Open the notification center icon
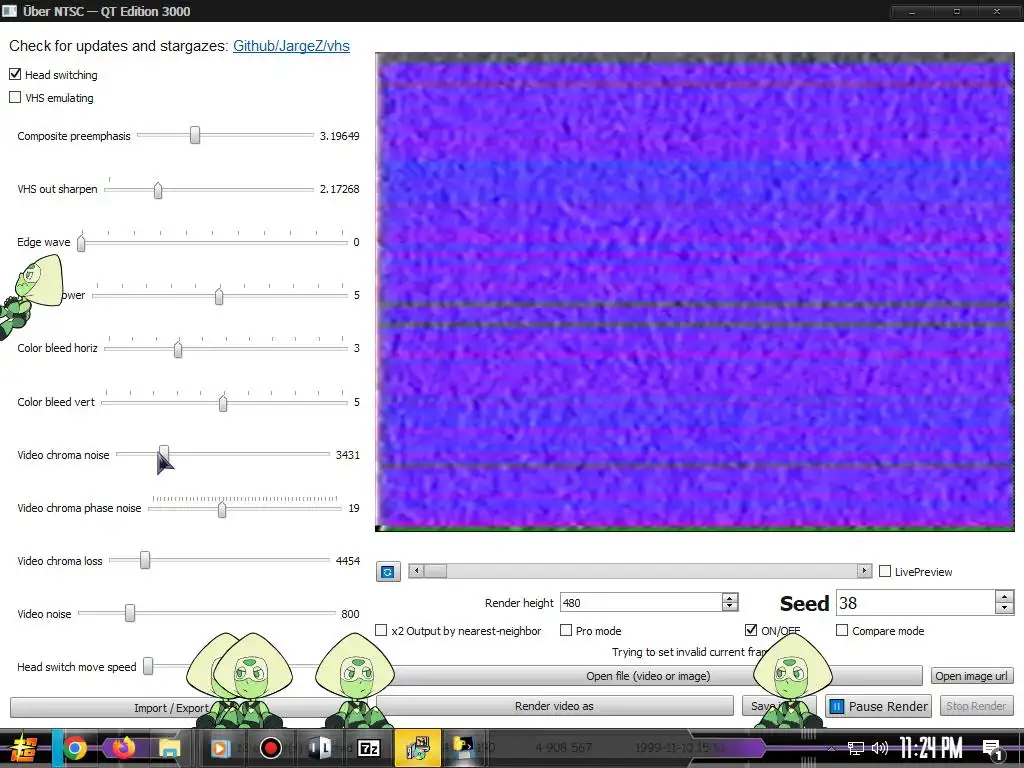 coord(993,749)
